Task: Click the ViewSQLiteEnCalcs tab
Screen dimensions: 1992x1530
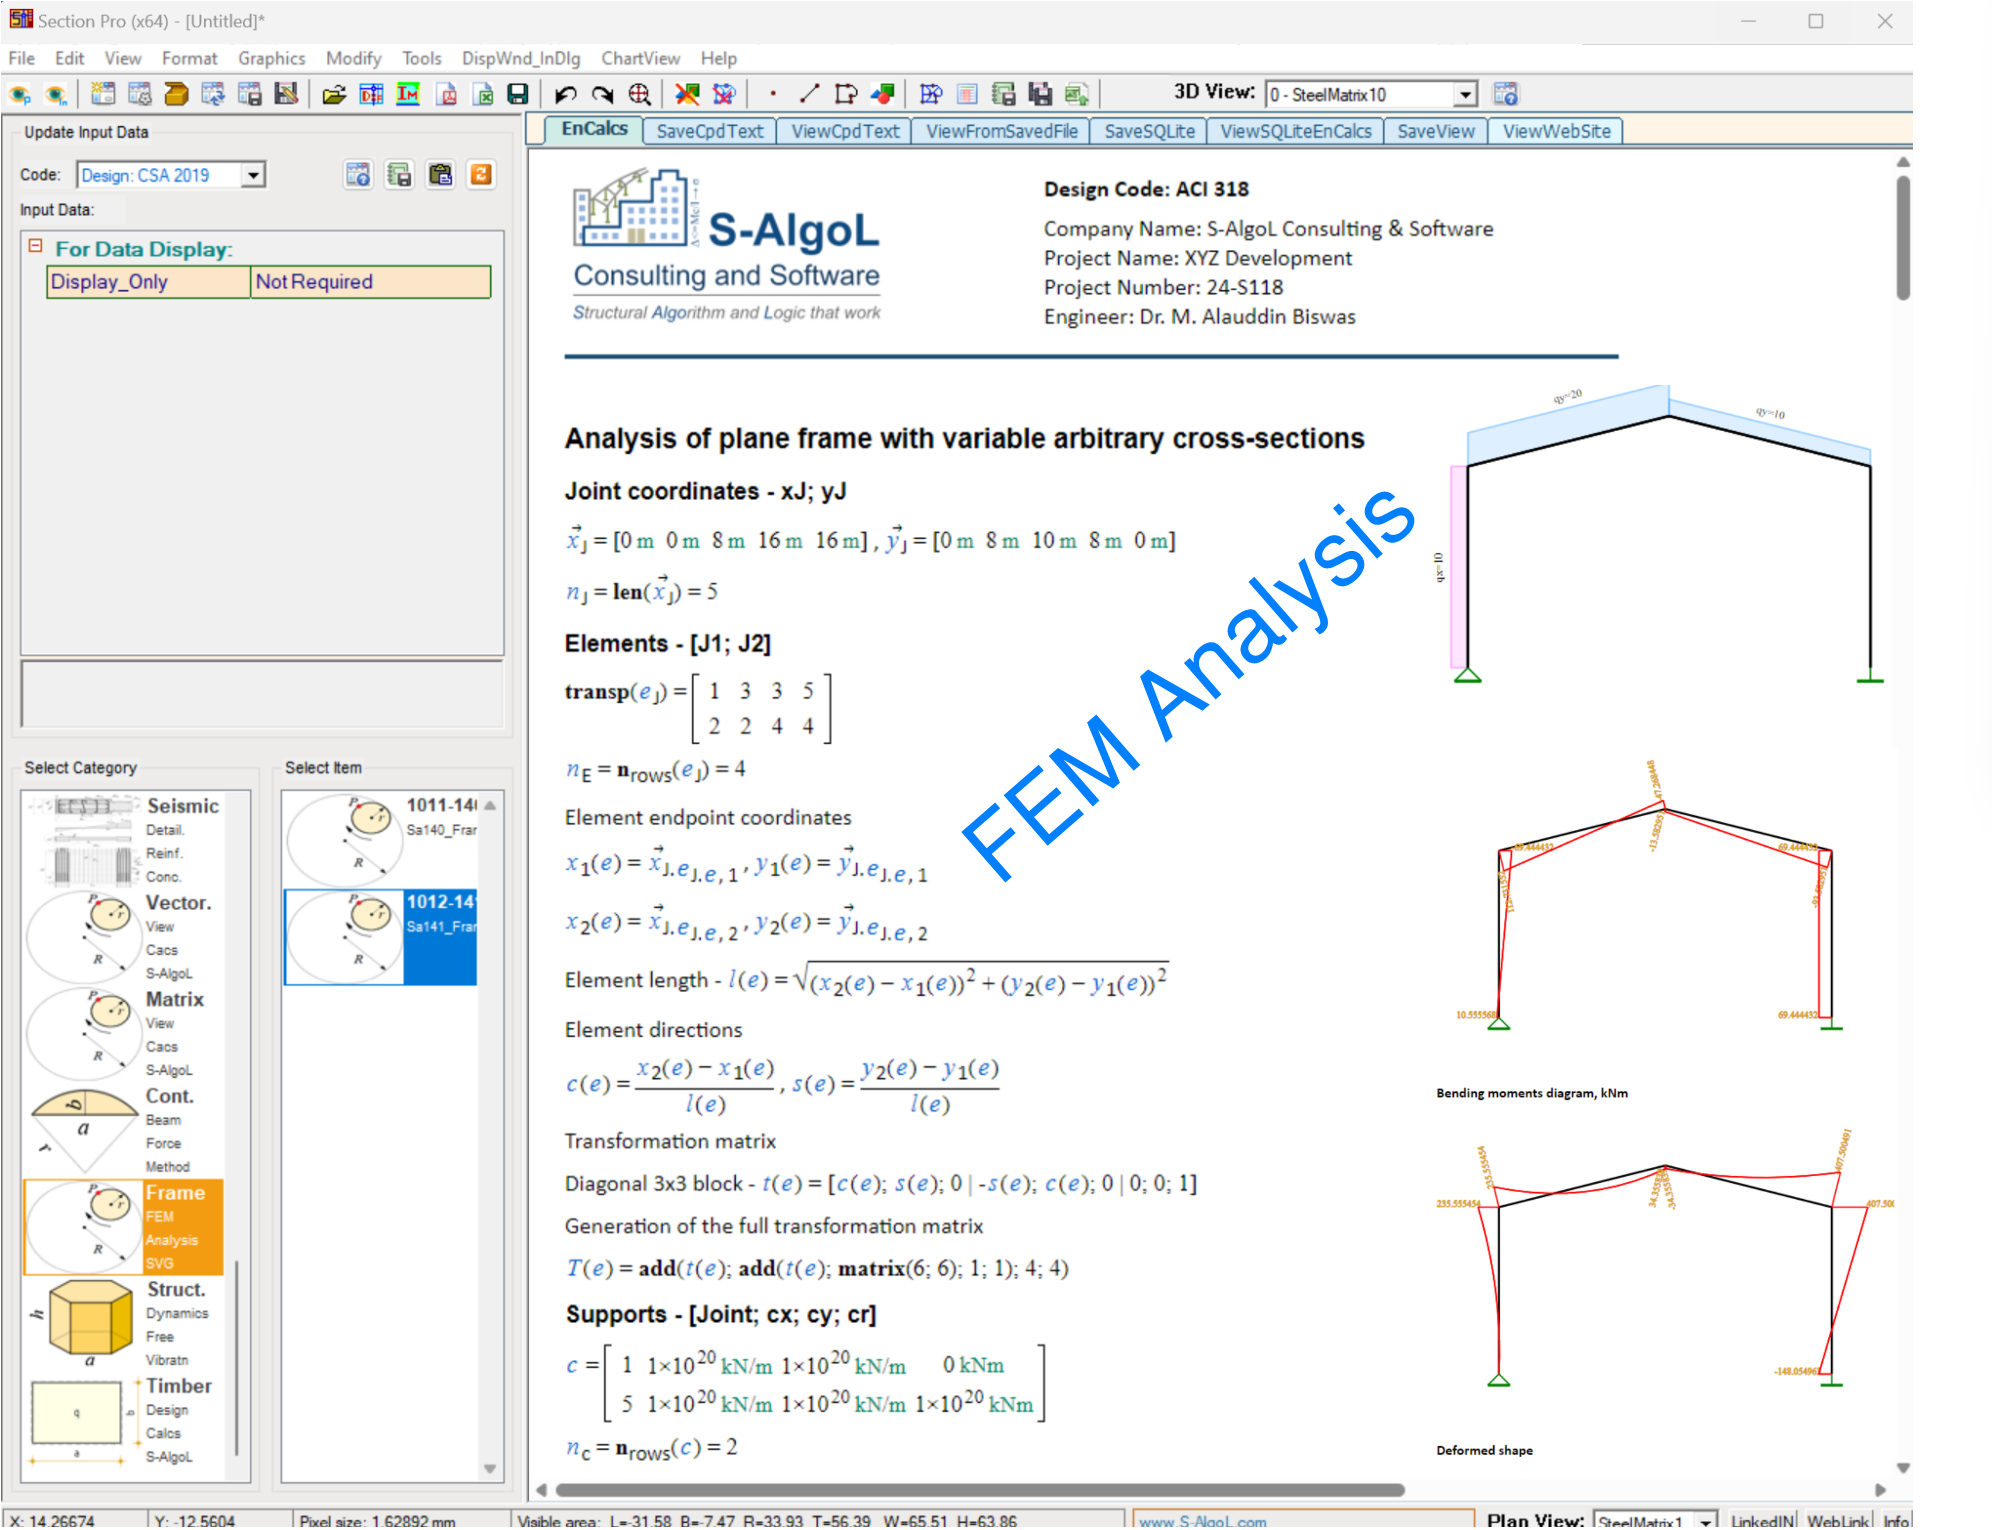Action: tap(1295, 131)
